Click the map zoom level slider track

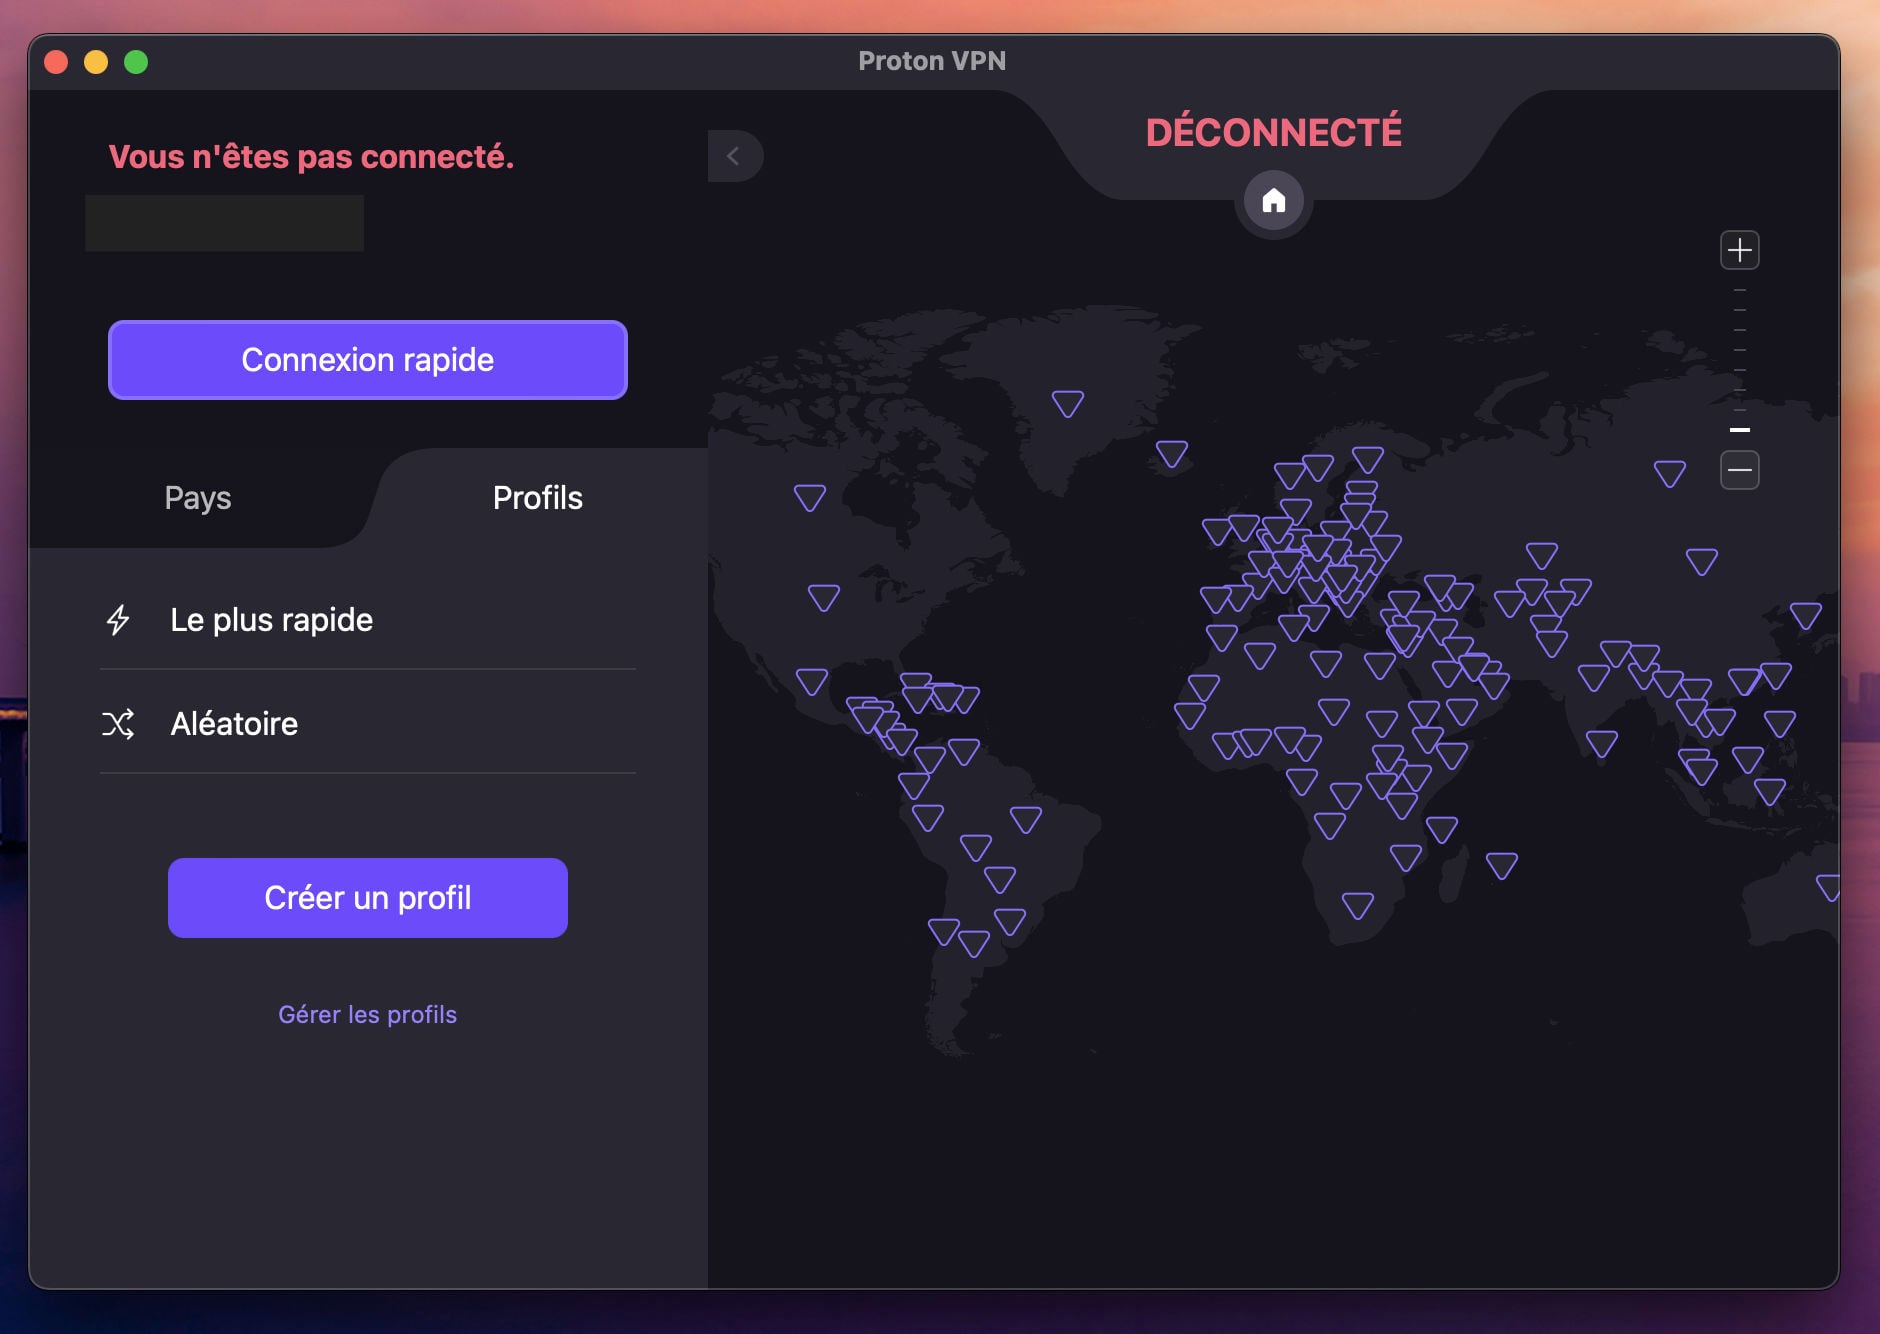point(1739,360)
